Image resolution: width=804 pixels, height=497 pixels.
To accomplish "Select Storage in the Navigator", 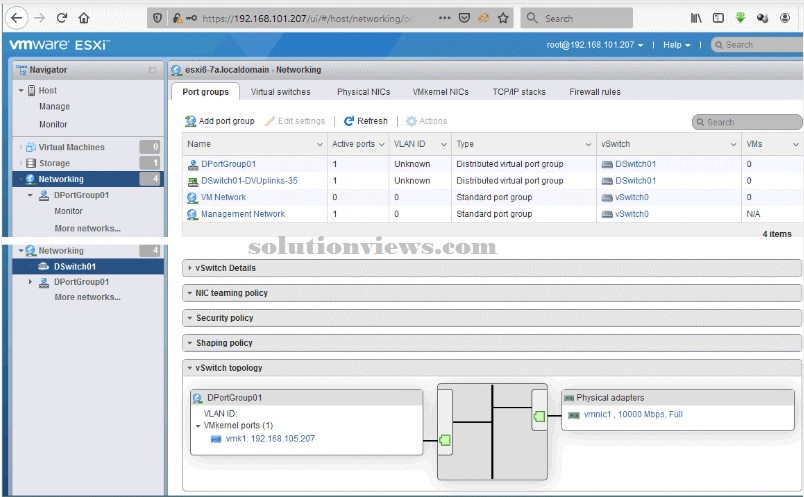I will (x=54, y=163).
